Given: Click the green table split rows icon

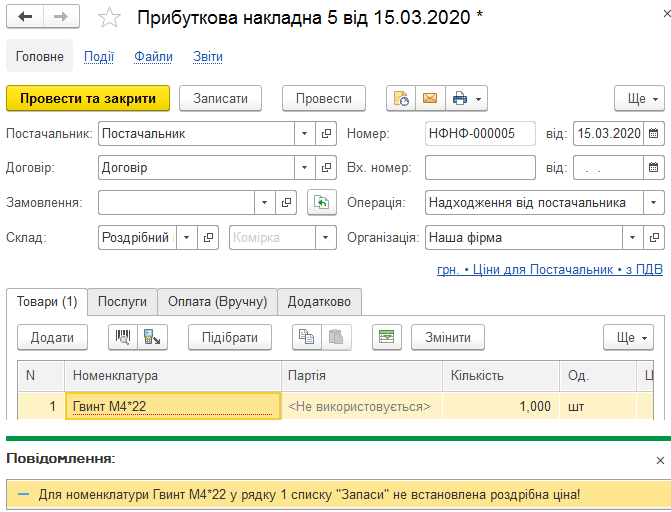Looking at the screenshot, I should pyautogui.click(x=387, y=337).
